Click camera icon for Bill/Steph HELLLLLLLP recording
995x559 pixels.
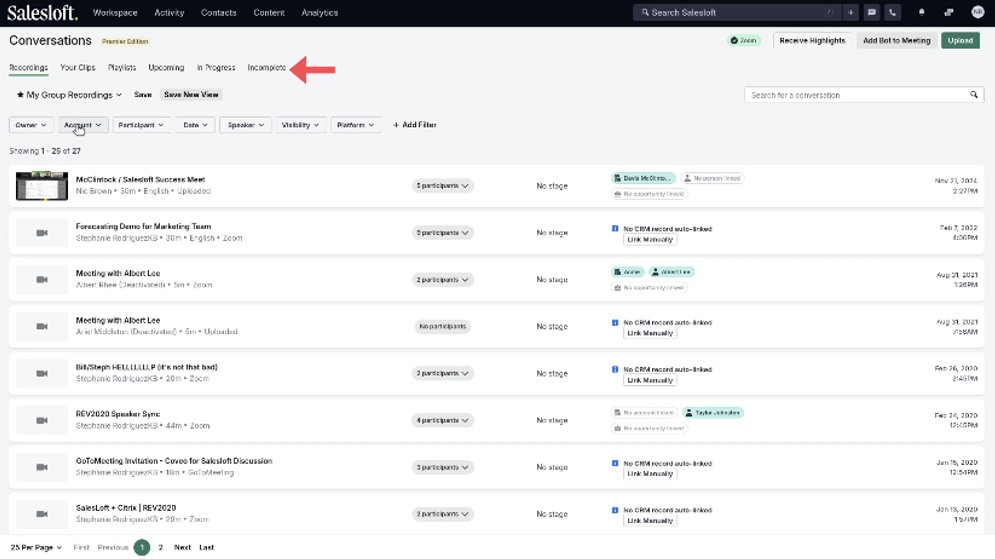(x=42, y=374)
